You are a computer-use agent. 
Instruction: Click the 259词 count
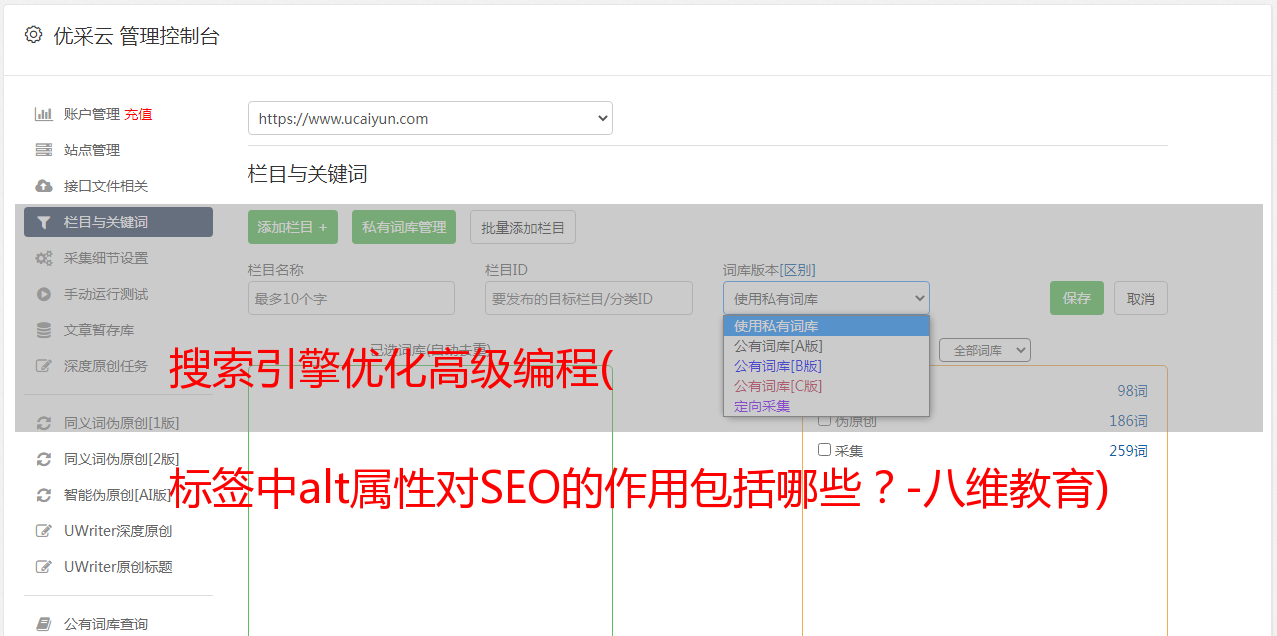coord(1128,451)
